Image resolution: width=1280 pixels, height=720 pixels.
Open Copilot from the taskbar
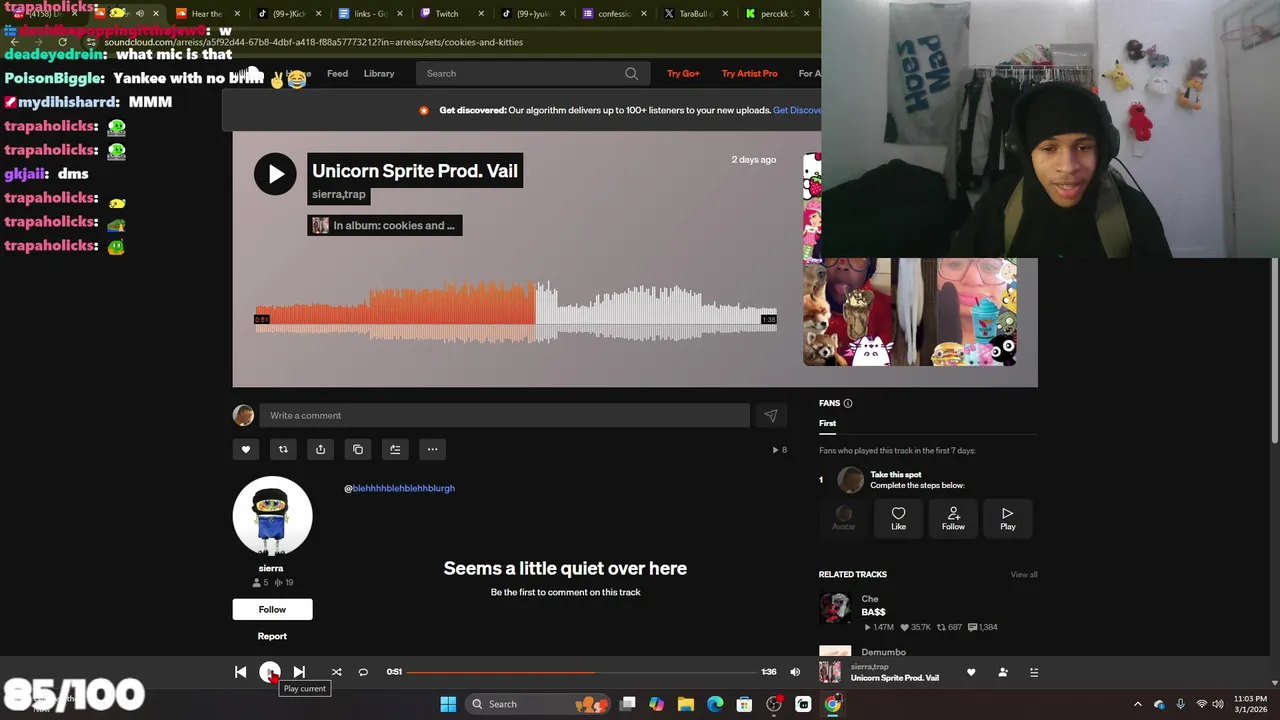pyautogui.click(x=656, y=704)
